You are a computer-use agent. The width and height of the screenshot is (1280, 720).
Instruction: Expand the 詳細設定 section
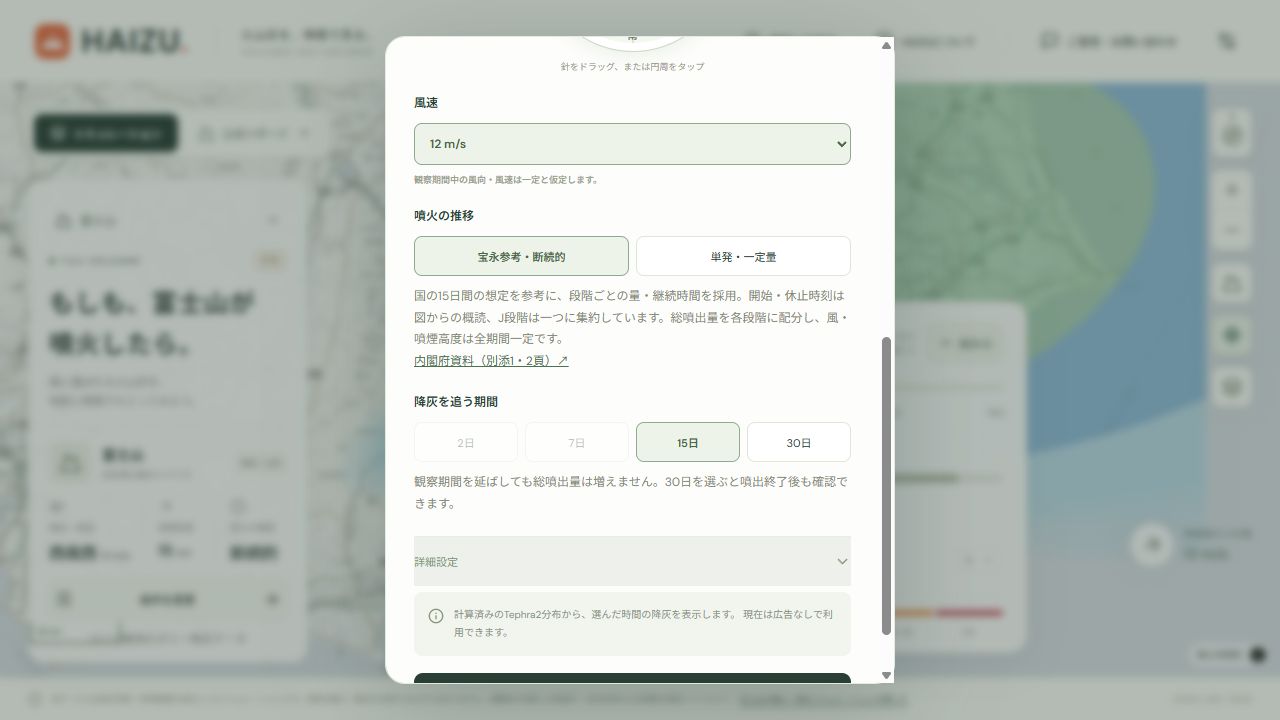click(x=632, y=561)
